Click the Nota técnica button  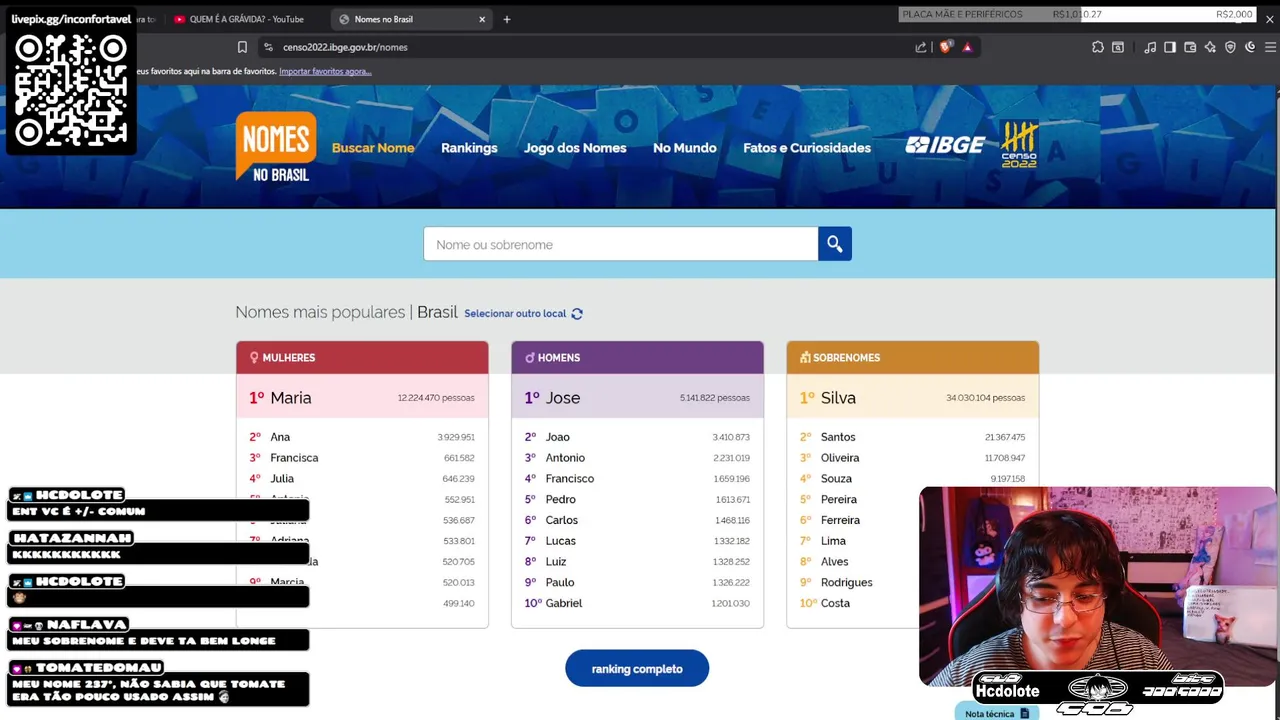pos(996,713)
